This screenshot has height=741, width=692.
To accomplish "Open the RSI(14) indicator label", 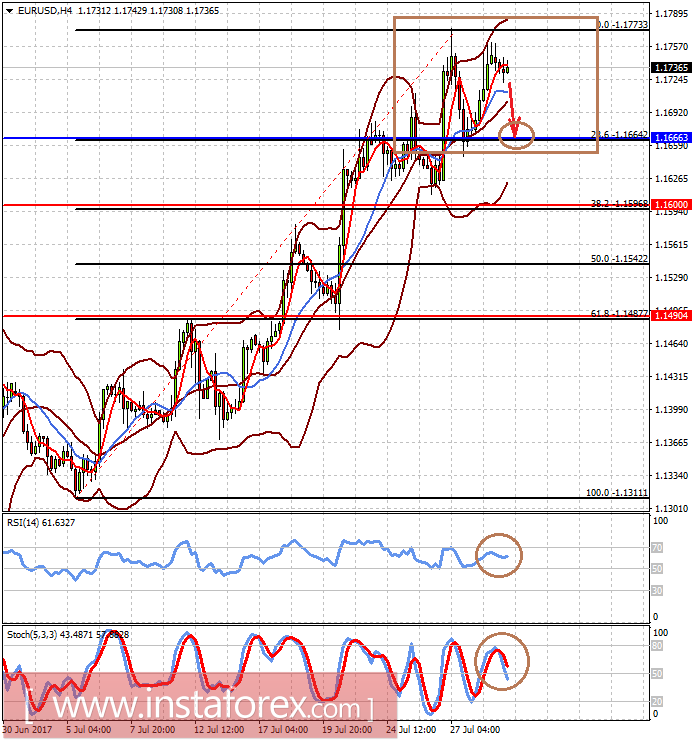I will 41,523.
